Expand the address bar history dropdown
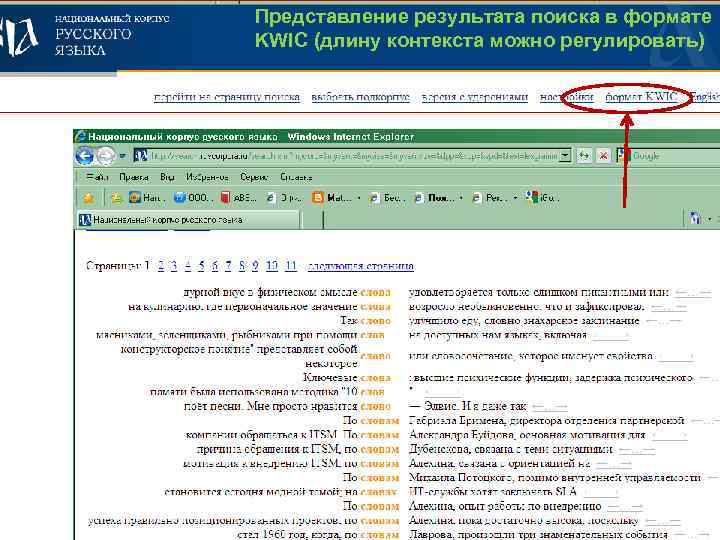The image size is (720, 540). [x=565, y=156]
